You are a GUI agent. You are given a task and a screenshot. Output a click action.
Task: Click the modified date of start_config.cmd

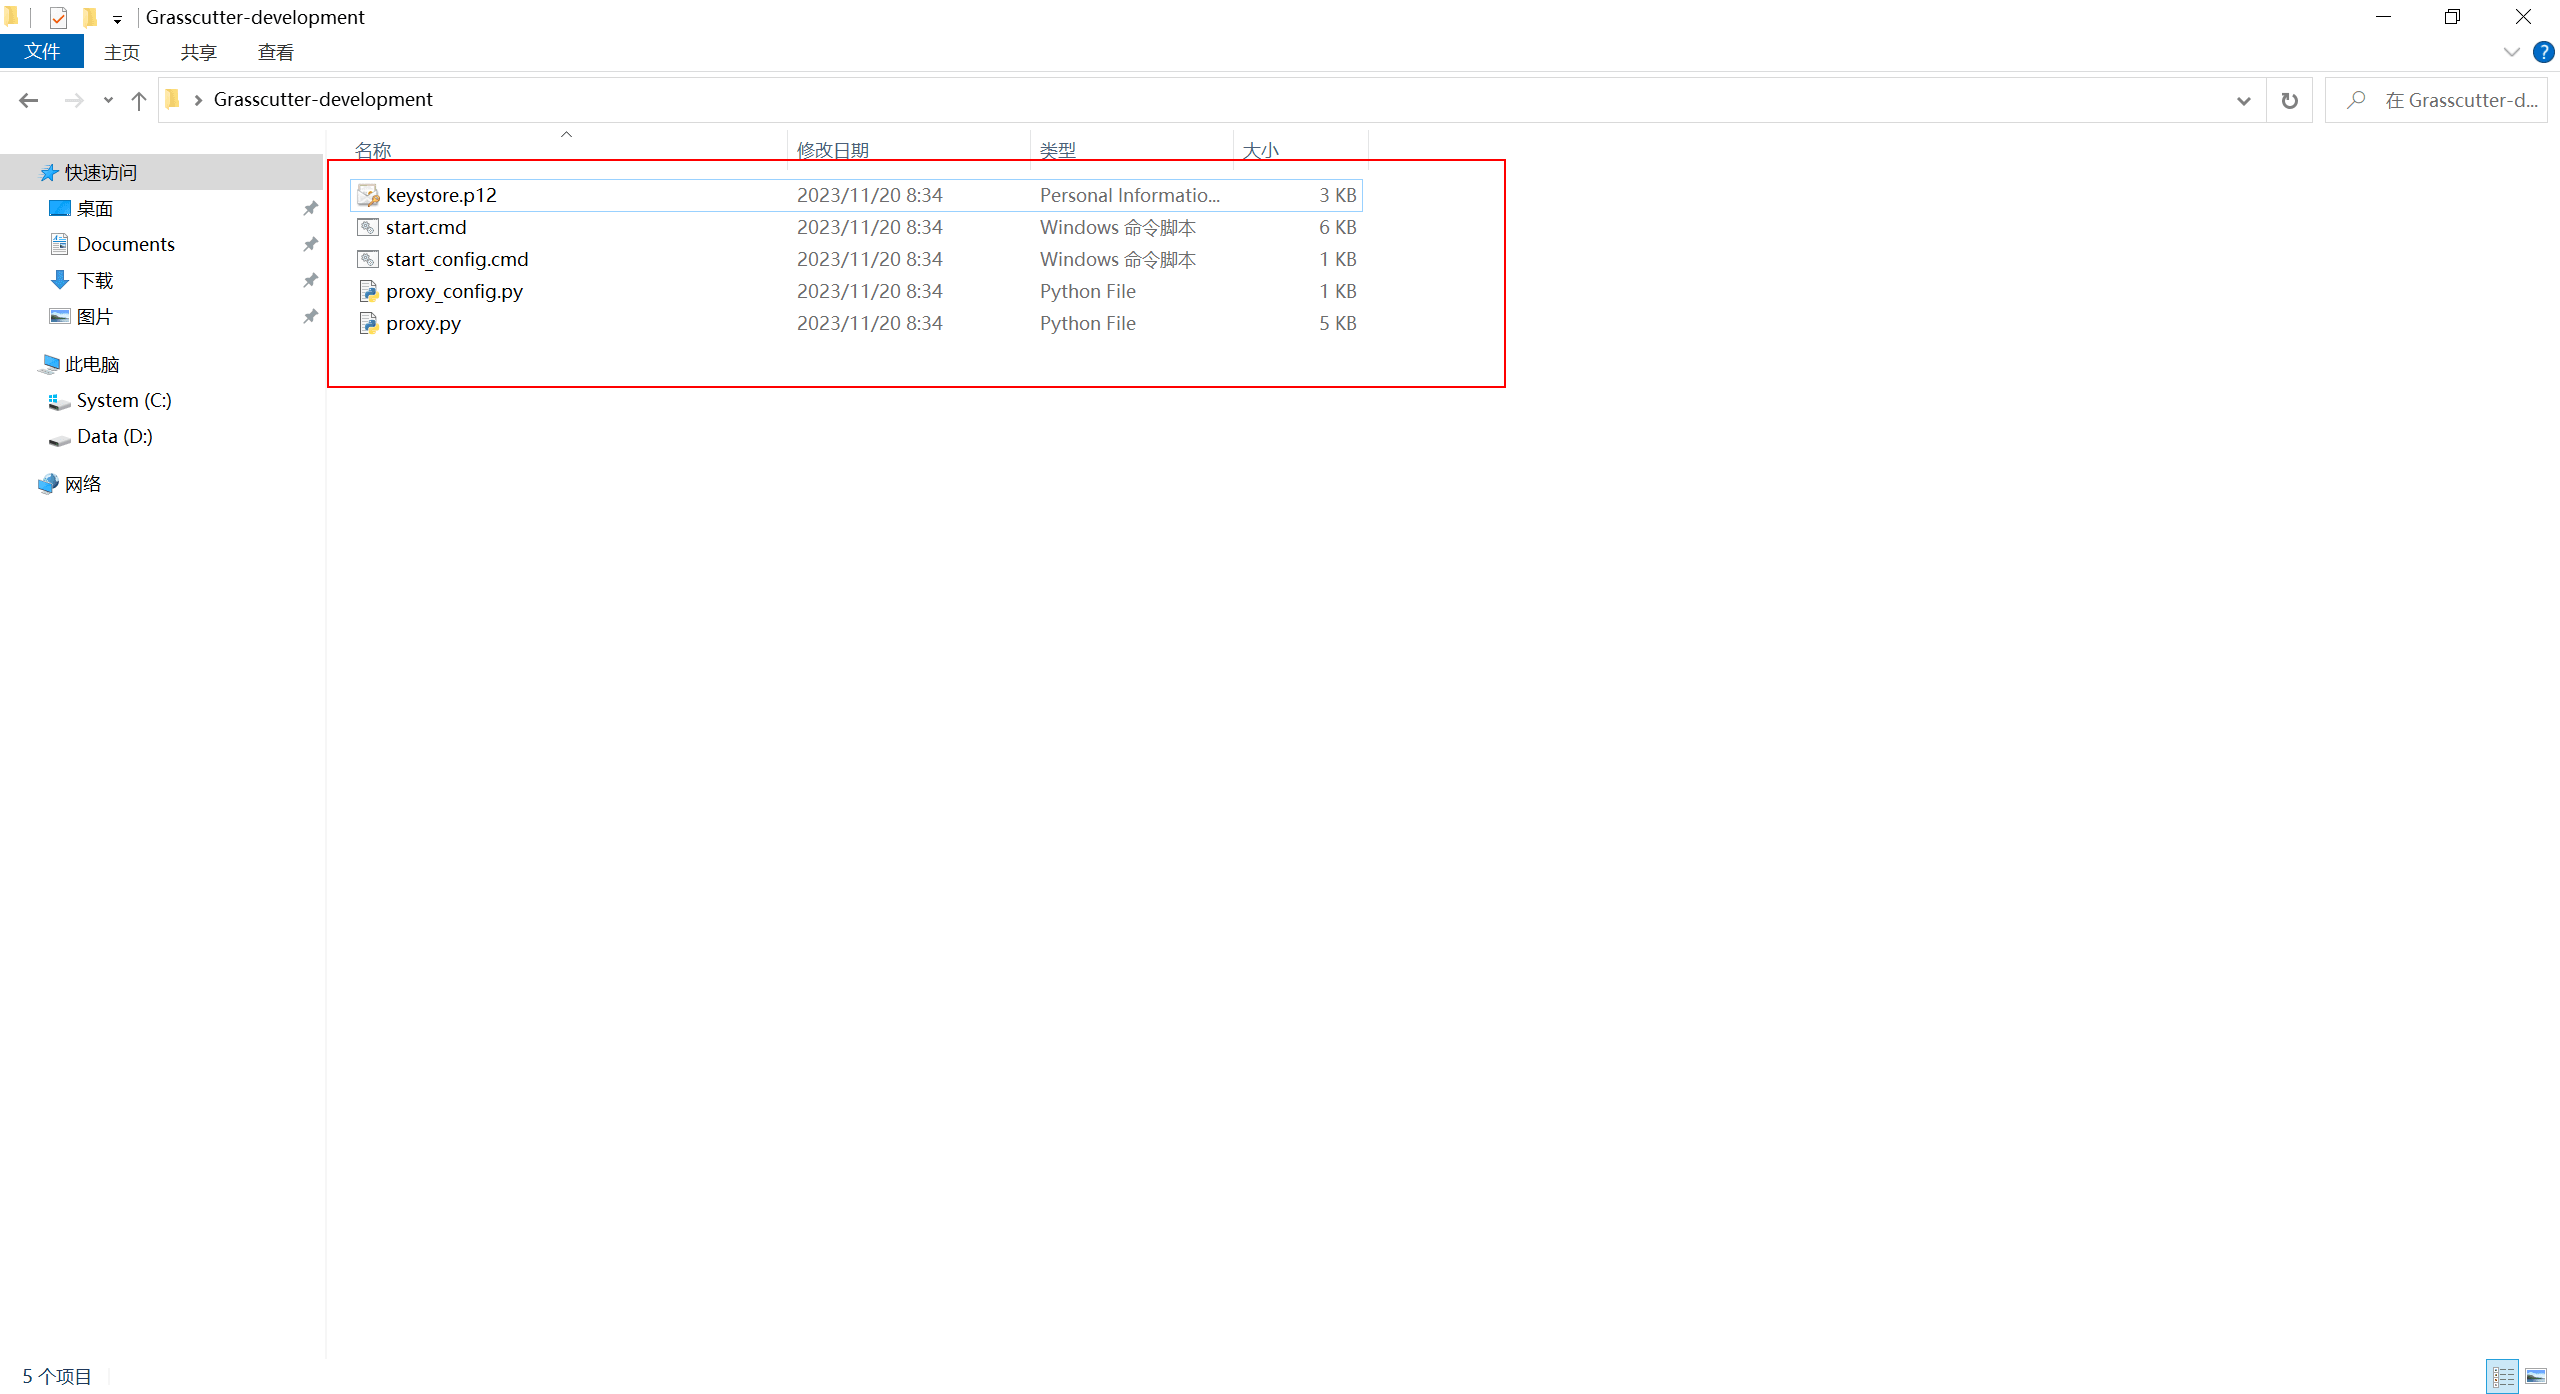[869, 259]
